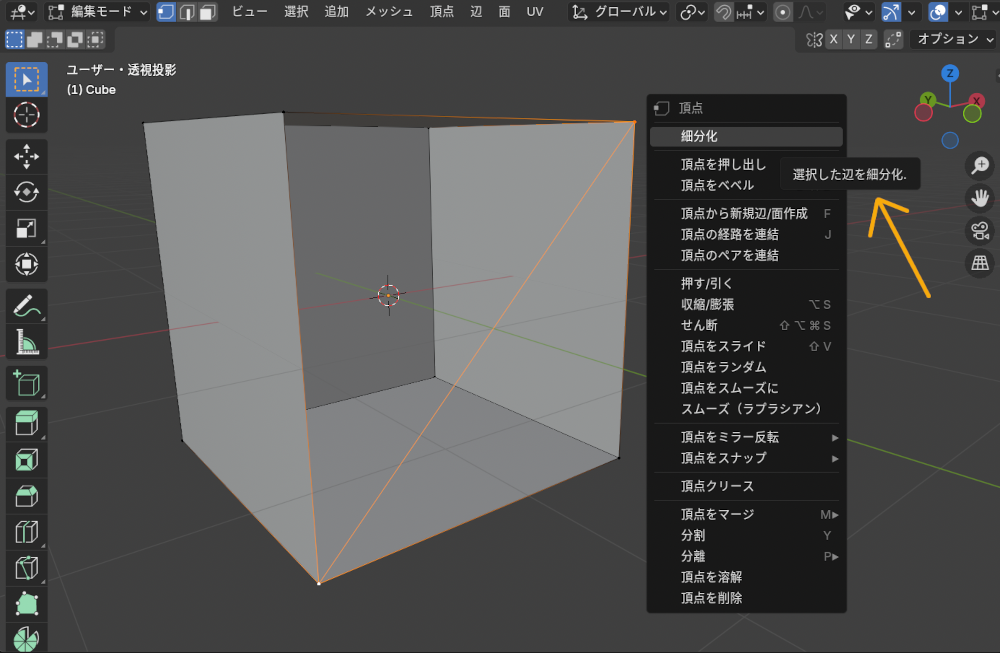Viewport: 1000px width, 653px height.
Task: Click the viewport zoom magnifier icon
Action: (x=980, y=165)
